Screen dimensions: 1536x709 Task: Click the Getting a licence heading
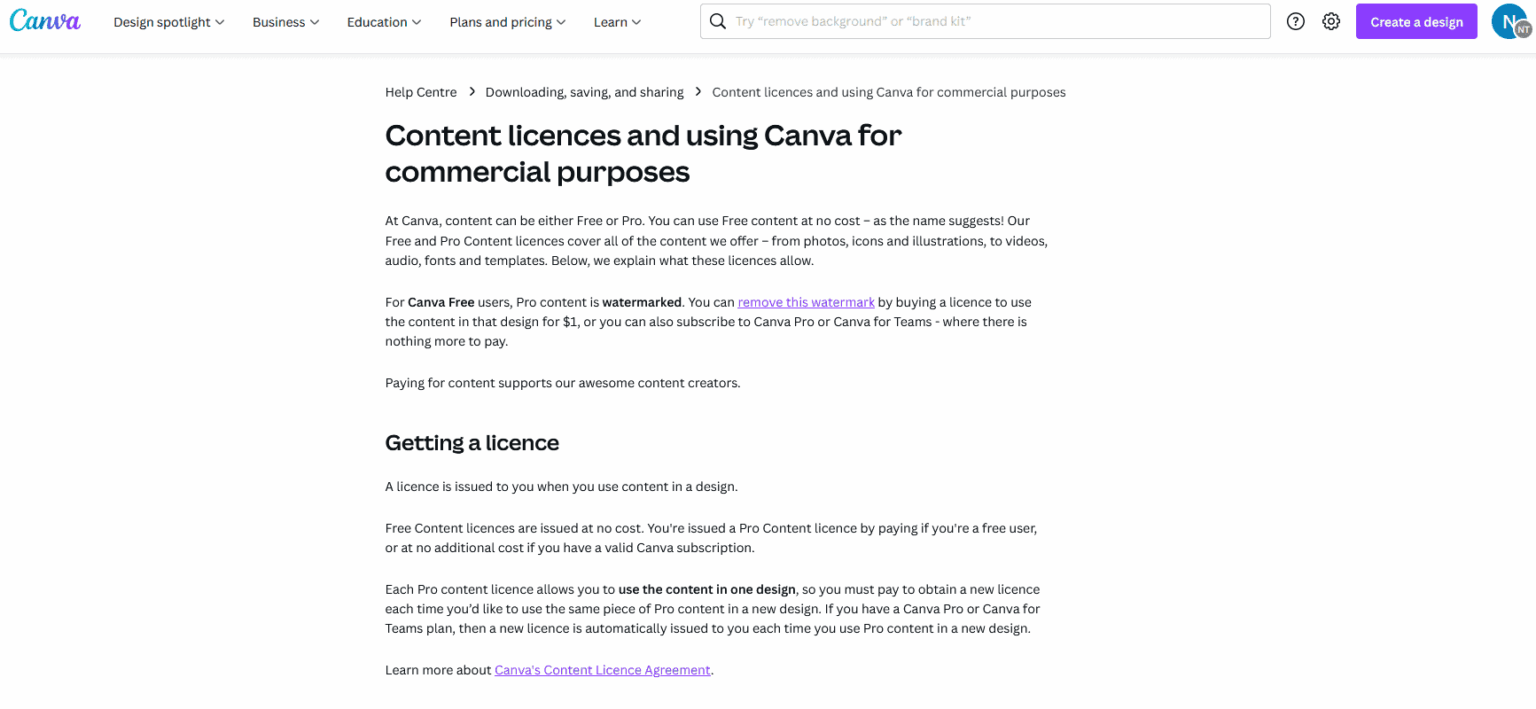(x=472, y=442)
